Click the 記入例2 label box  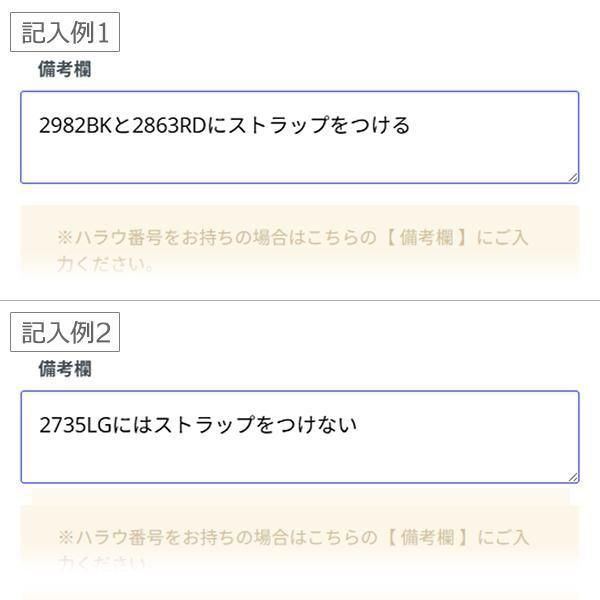65,333
